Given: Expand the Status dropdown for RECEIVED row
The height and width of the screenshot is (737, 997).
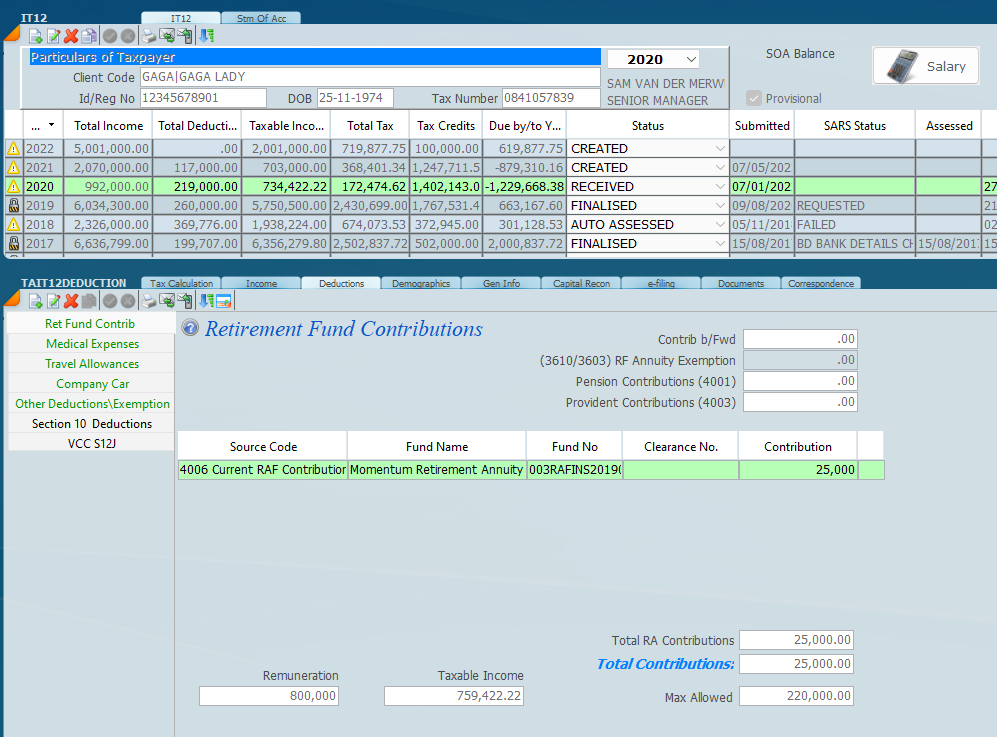Looking at the screenshot, I should 720,187.
